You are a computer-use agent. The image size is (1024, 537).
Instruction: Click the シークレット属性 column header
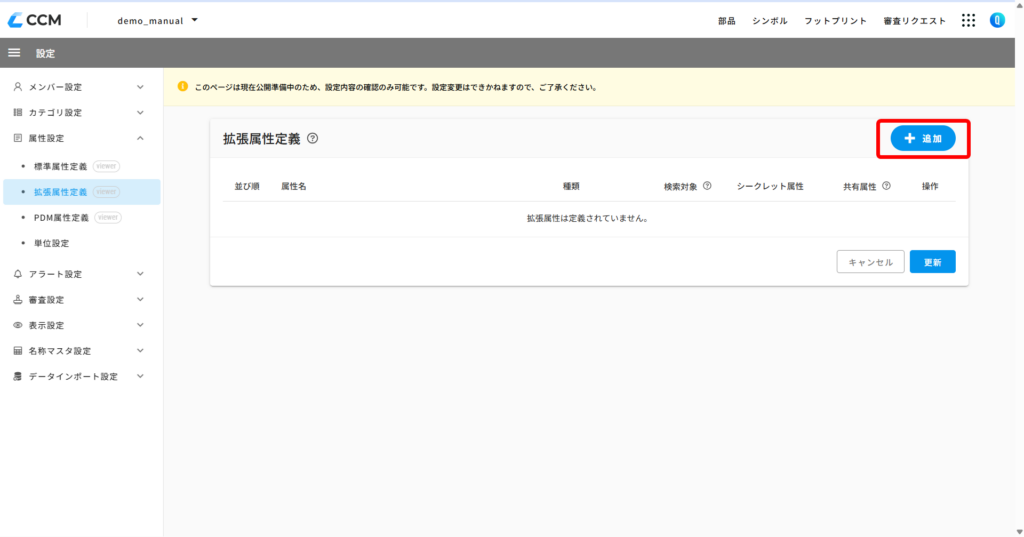(770, 186)
